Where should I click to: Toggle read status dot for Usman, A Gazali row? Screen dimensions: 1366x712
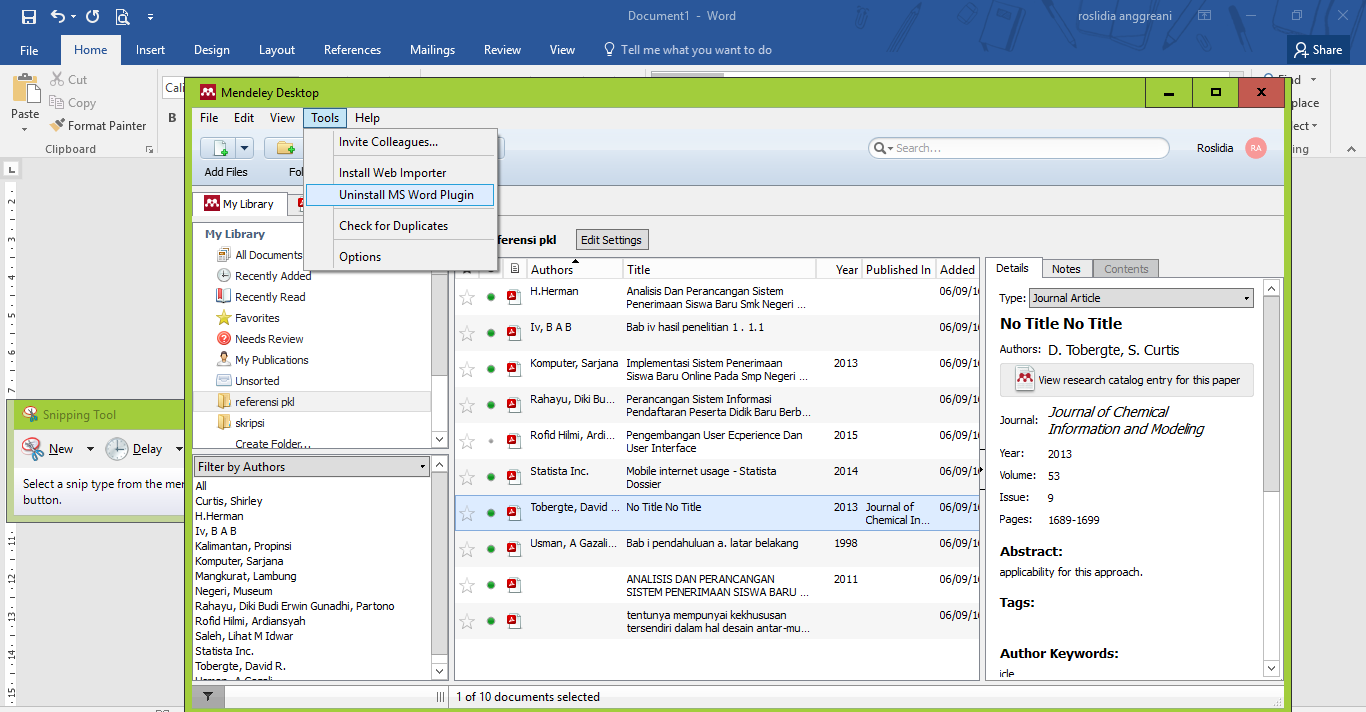[x=491, y=549]
